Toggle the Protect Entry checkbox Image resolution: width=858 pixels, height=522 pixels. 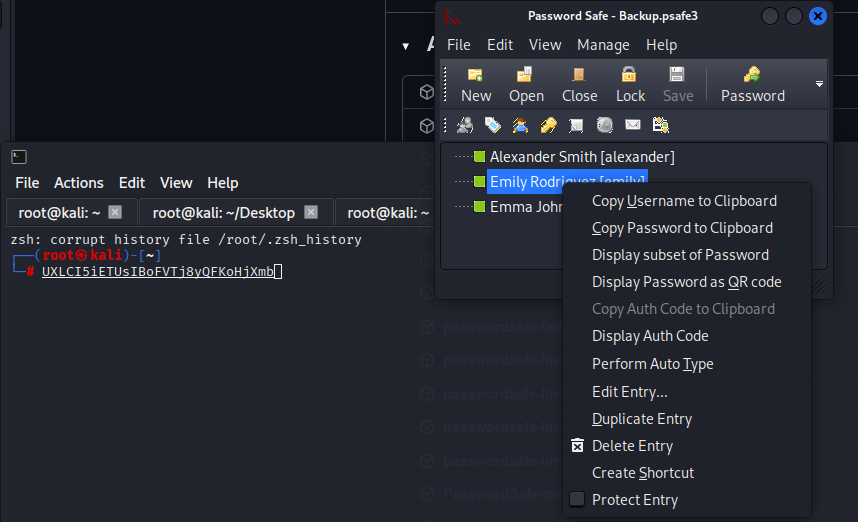point(577,499)
